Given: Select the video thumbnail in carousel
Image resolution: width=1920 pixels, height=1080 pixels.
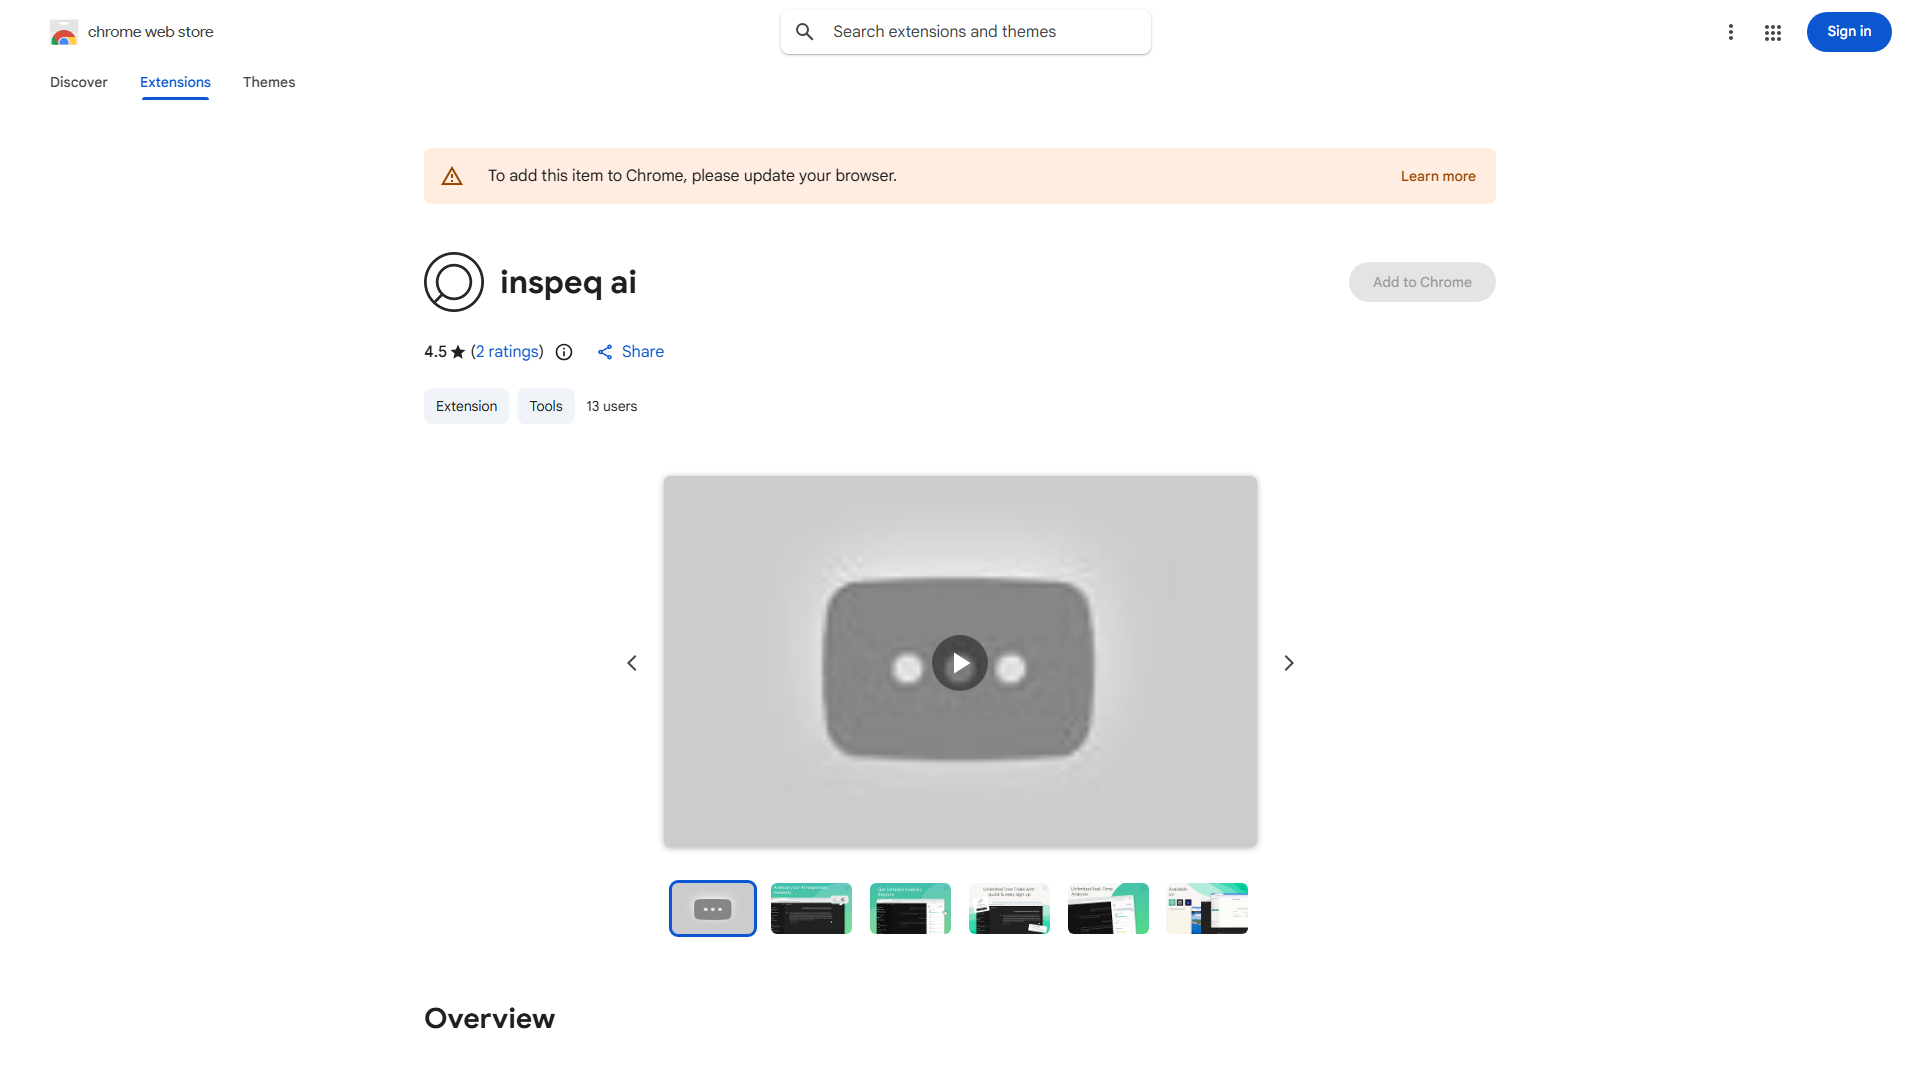Looking at the screenshot, I should [x=712, y=908].
